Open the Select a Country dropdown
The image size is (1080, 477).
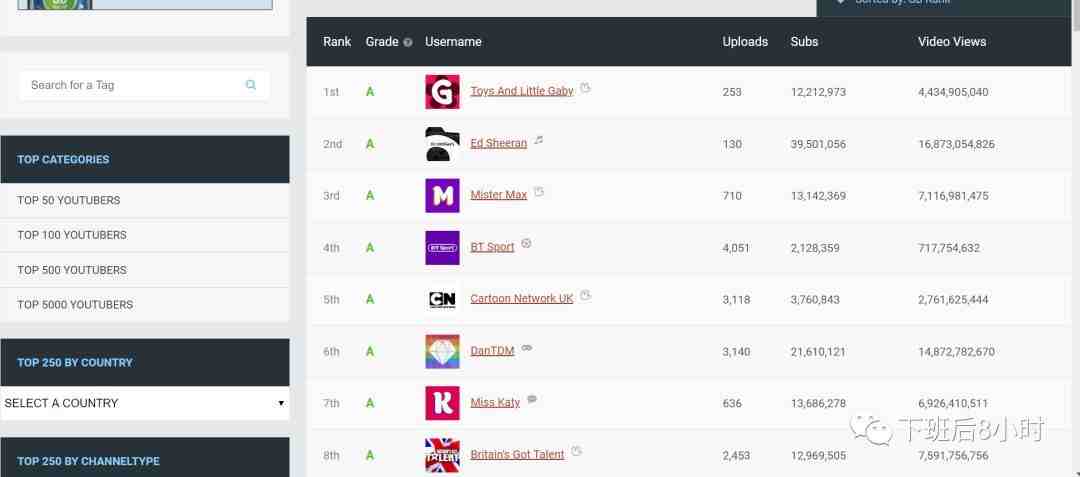(145, 403)
